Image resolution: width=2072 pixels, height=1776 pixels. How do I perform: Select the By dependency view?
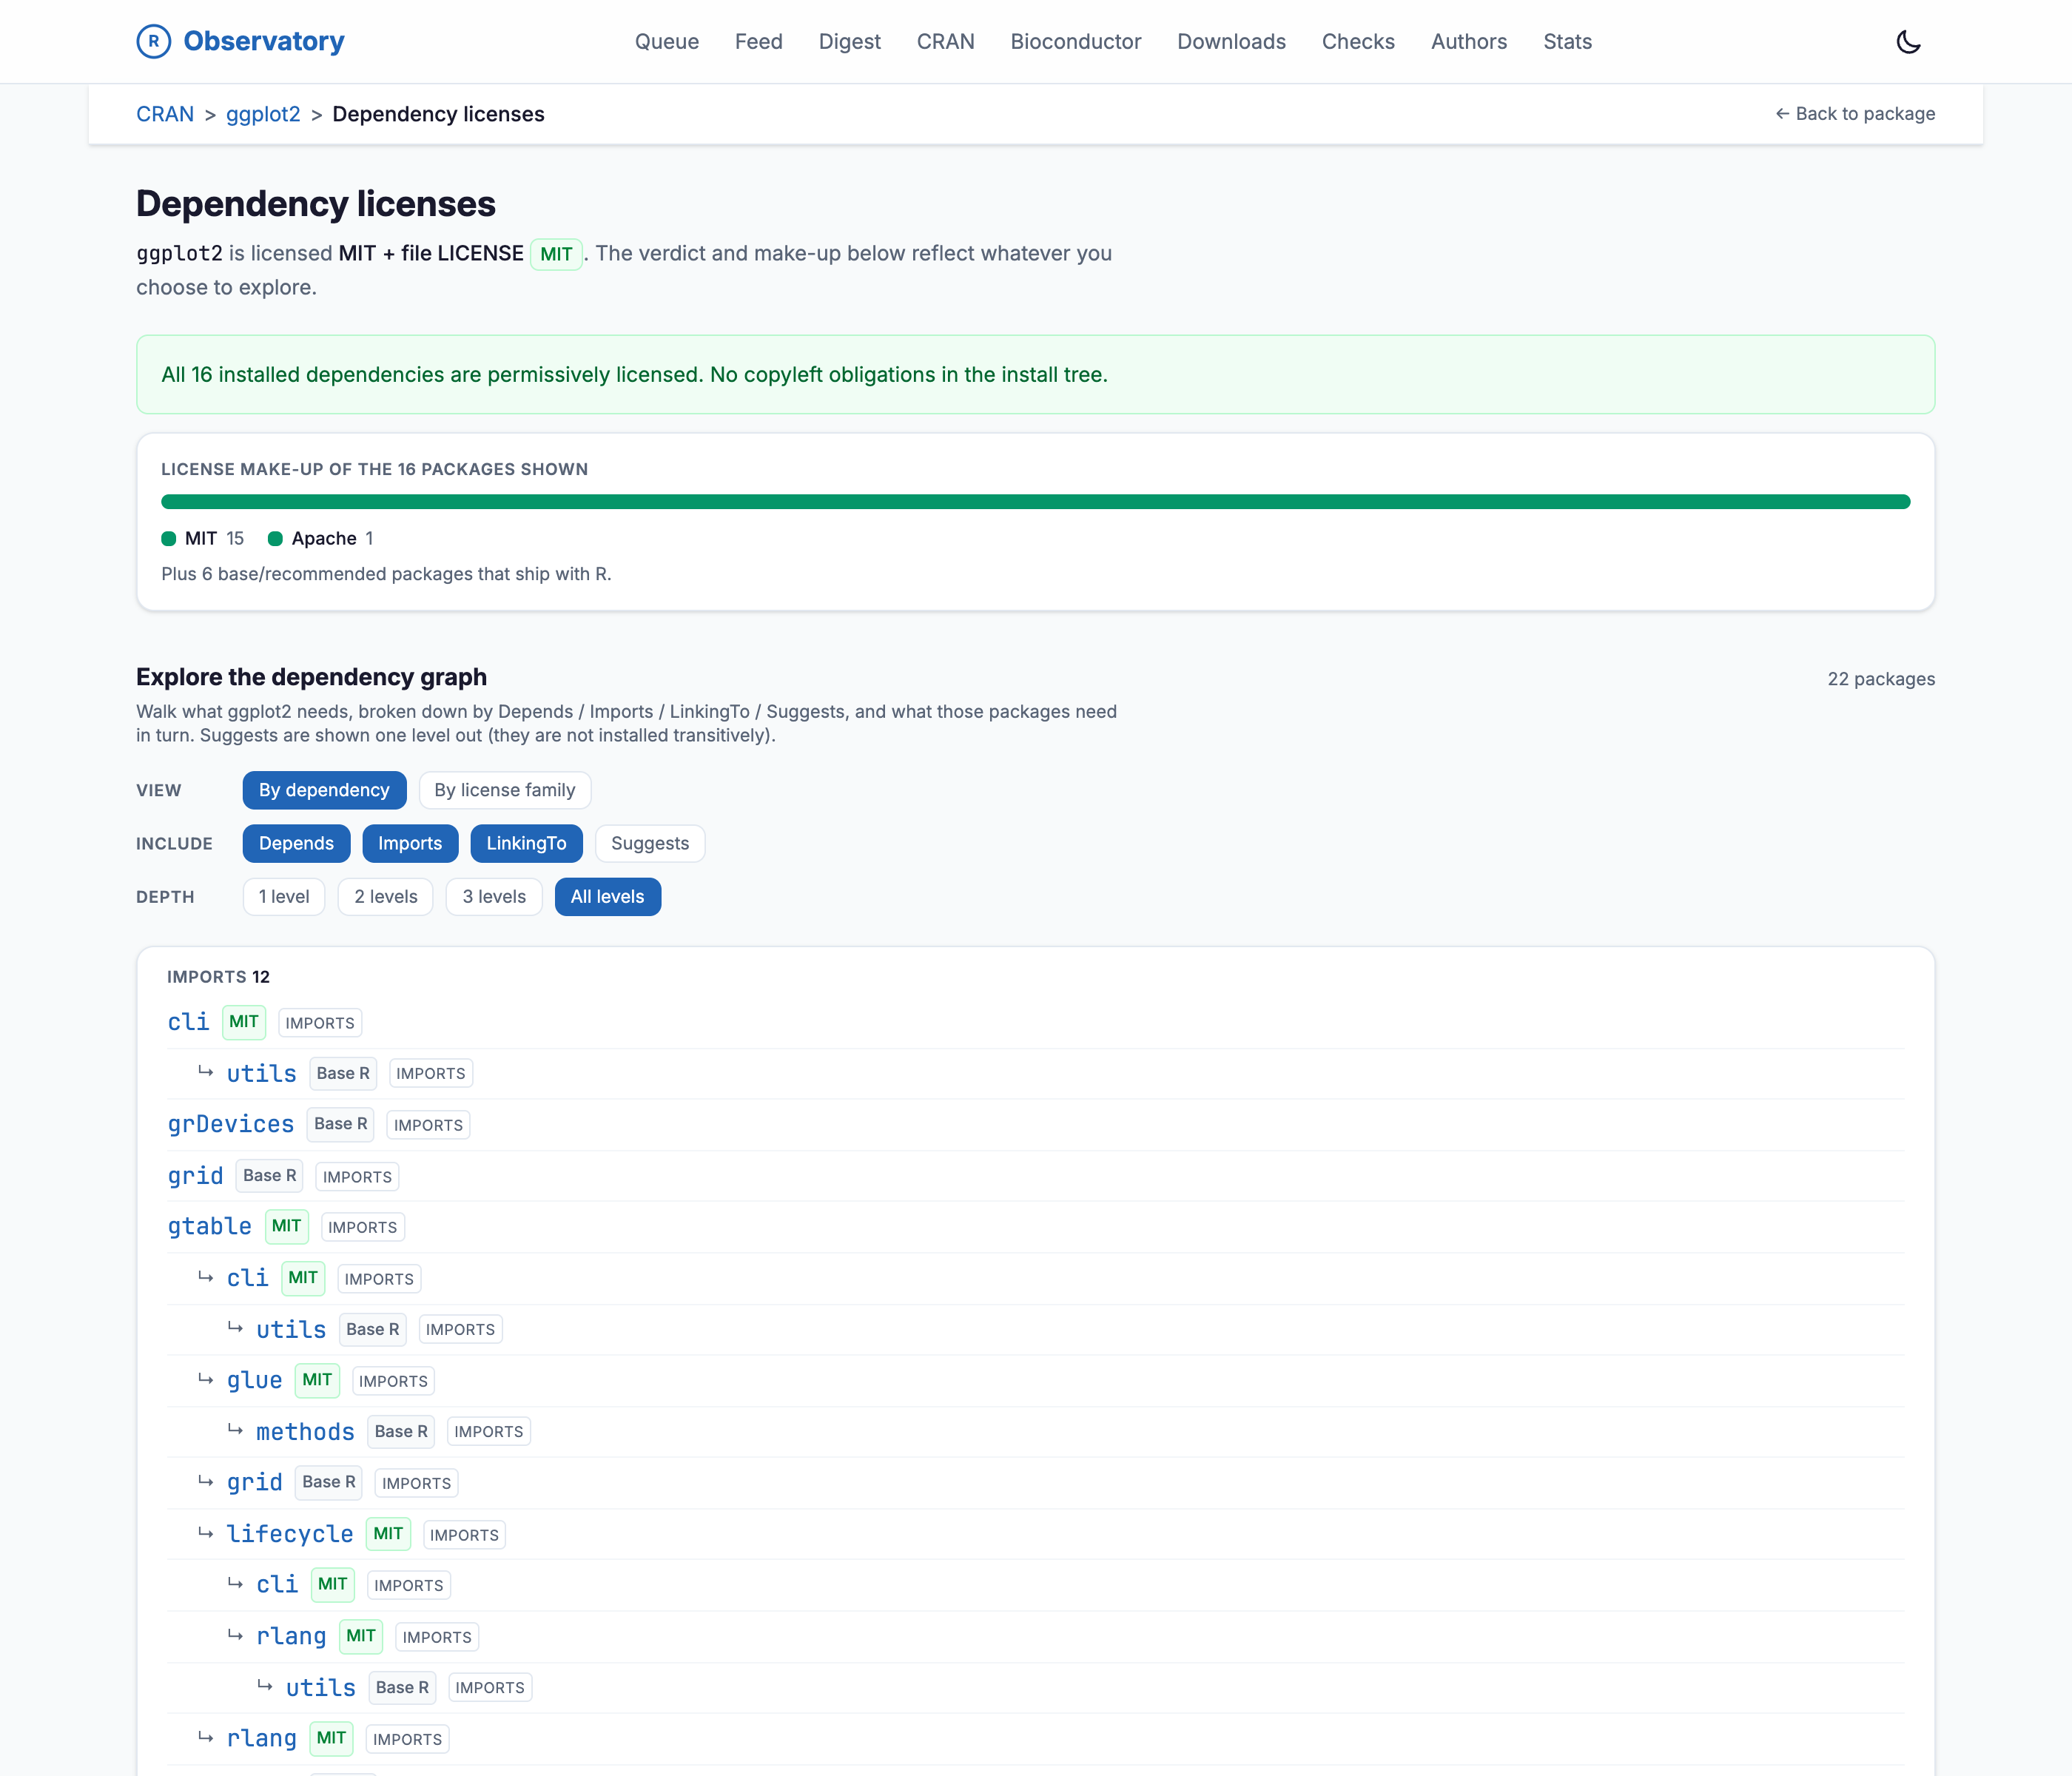pyautogui.click(x=324, y=790)
